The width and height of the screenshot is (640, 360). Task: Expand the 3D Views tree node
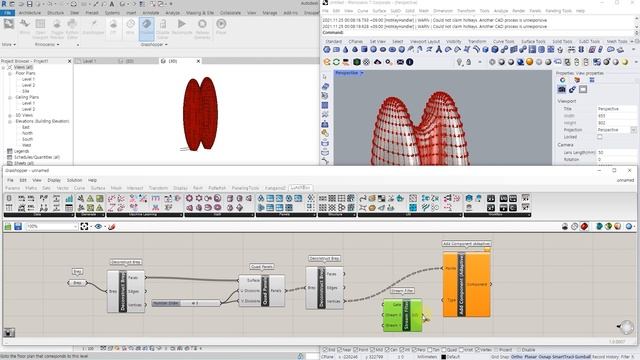point(10,116)
